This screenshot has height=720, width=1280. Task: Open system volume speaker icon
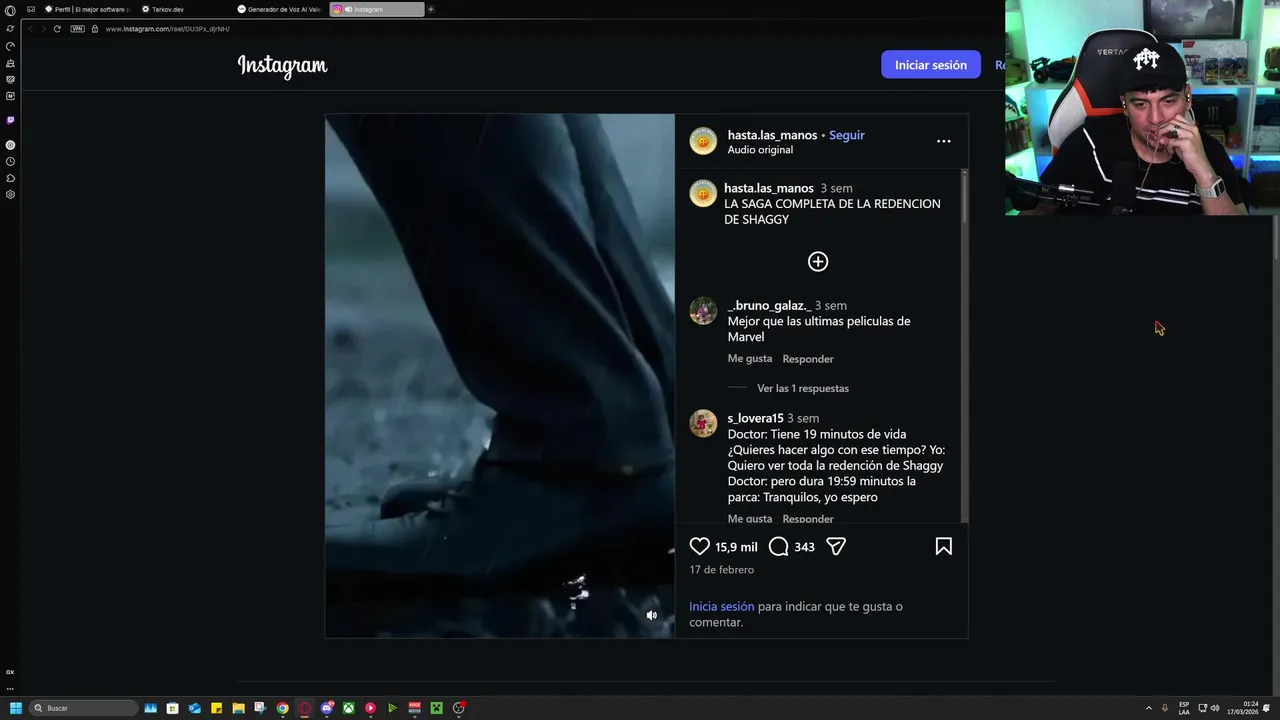(x=1215, y=708)
